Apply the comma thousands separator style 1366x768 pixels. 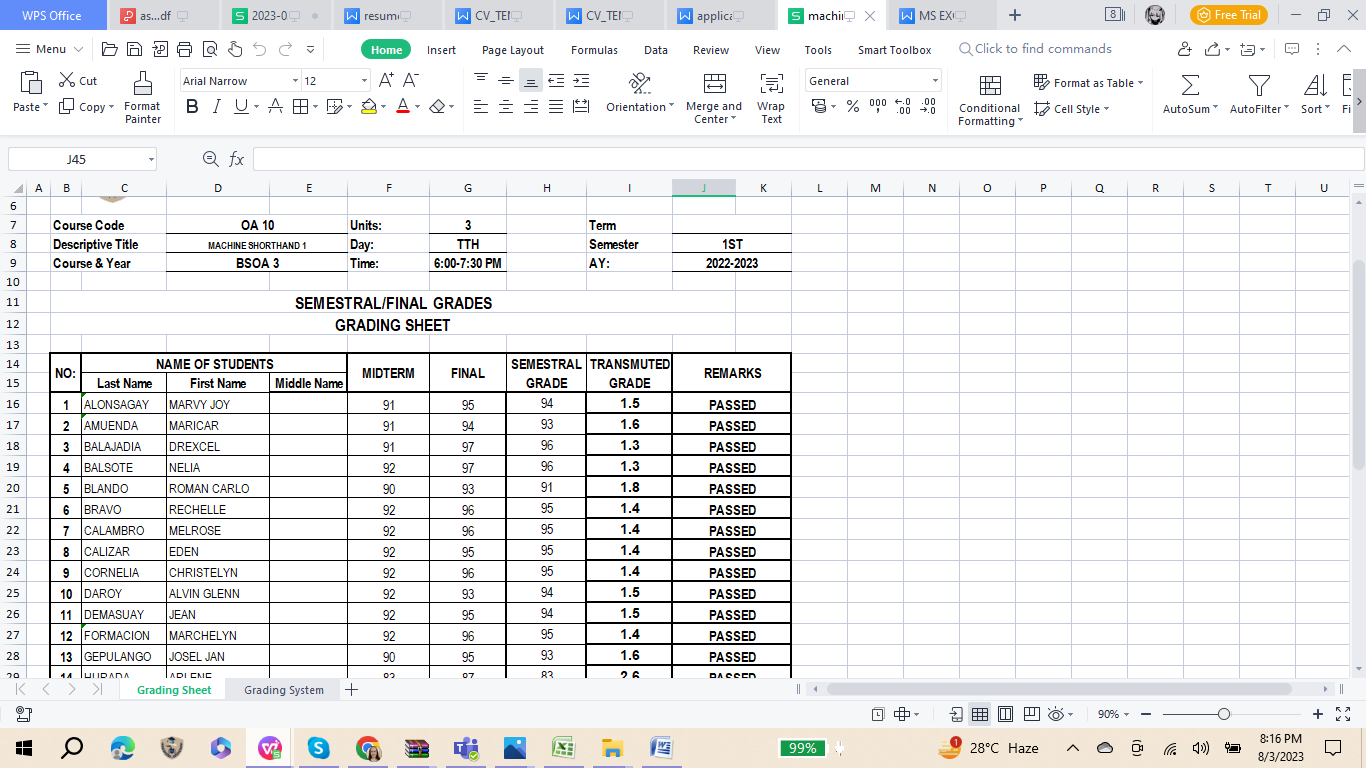click(x=878, y=107)
